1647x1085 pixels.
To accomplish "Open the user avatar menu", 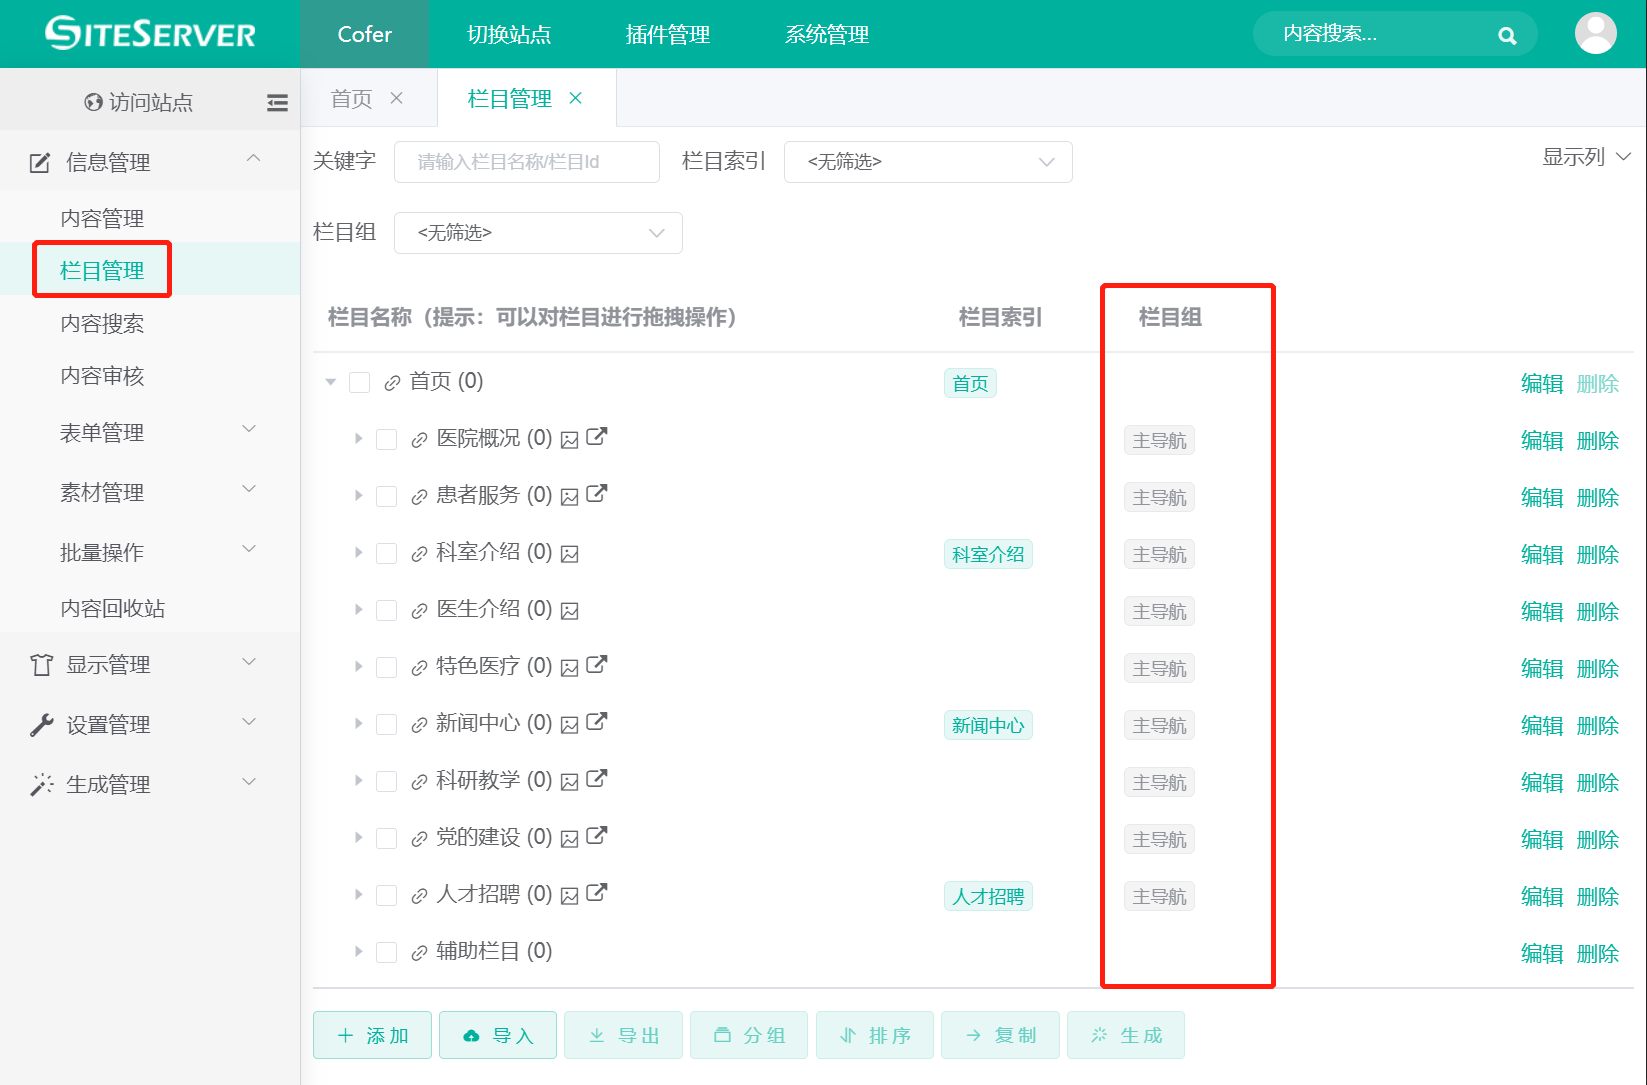I will click(1595, 34).
